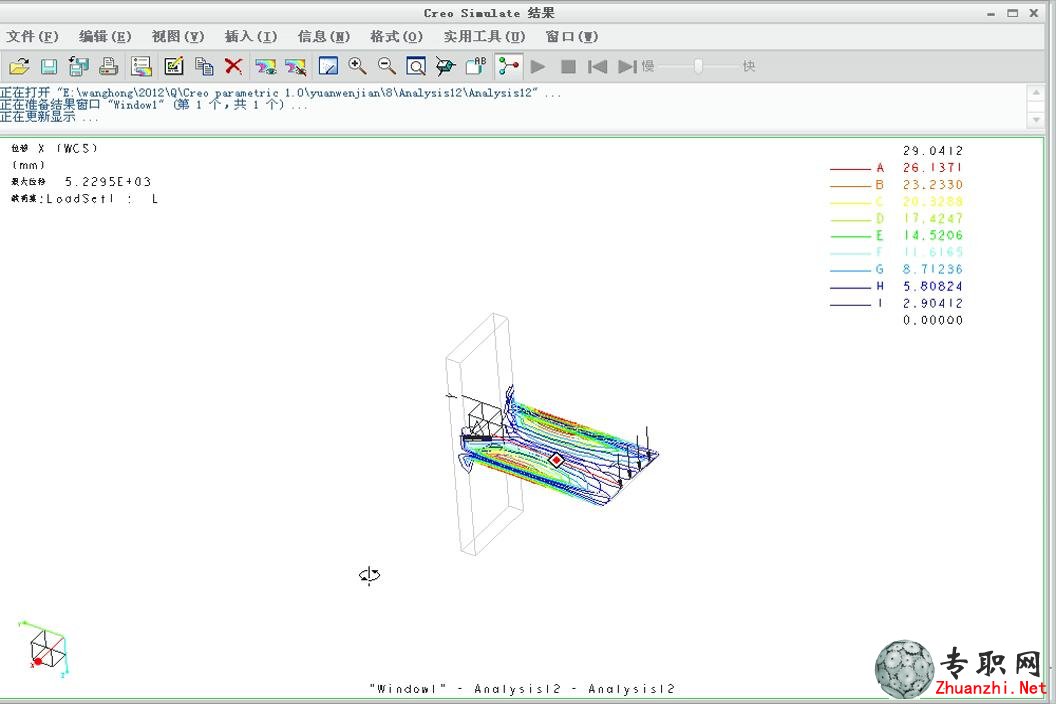Click the show result window icon
This screenshot has width=1056, height=704.
coord(265,66)
